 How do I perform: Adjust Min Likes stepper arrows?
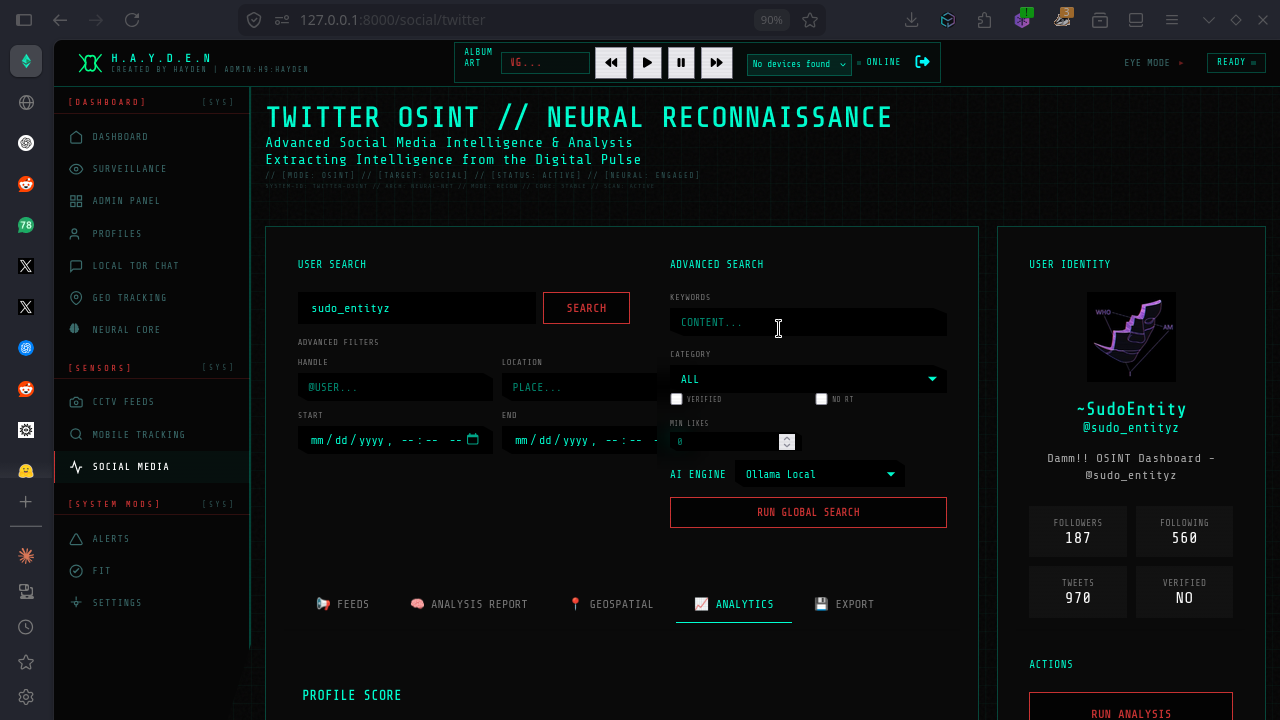click(787, 441)
